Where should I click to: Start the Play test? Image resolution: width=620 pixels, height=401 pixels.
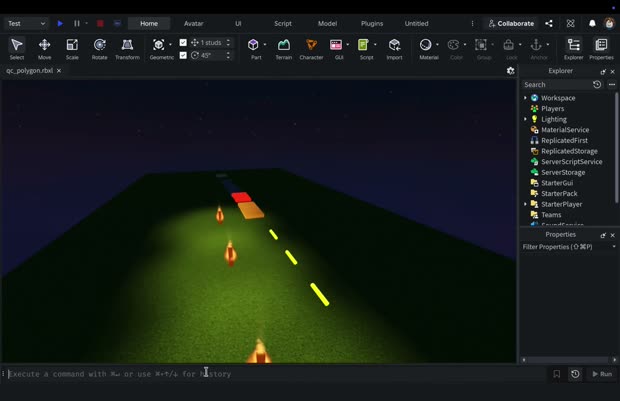pyautogui.click(x=60, y=23)
